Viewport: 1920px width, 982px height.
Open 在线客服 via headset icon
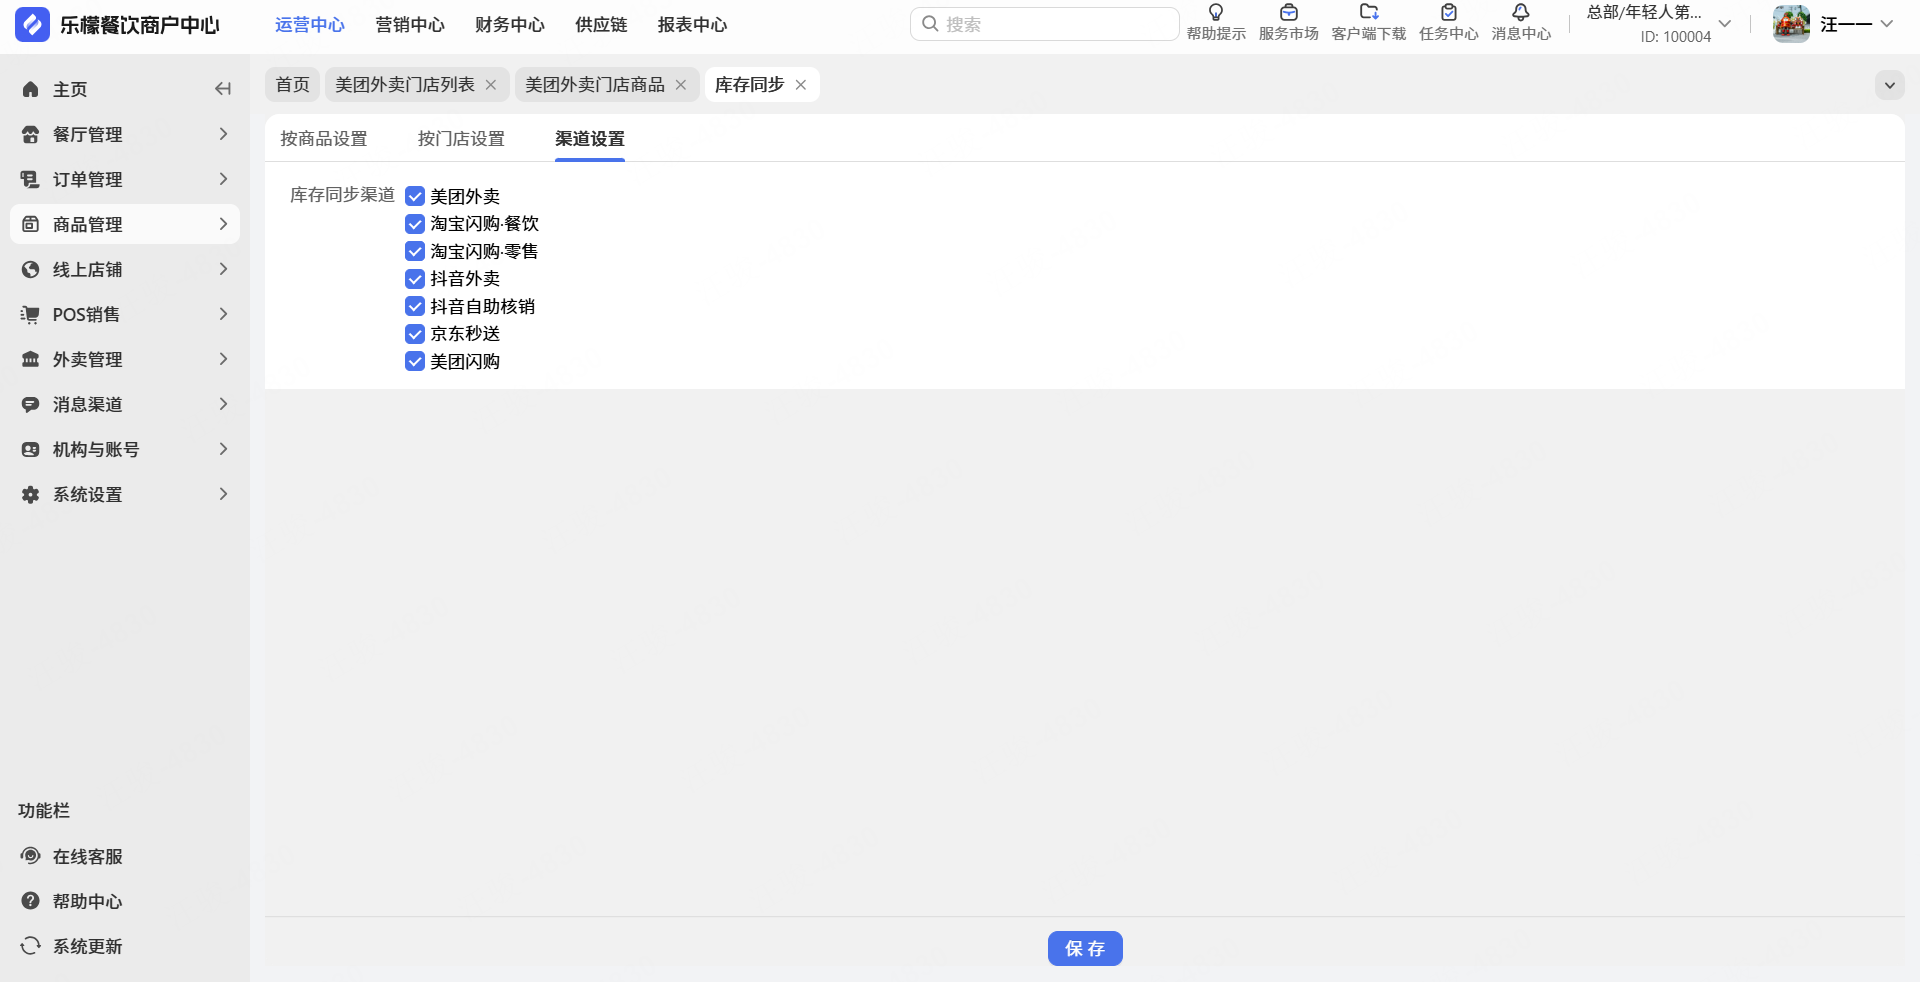click(x=31, y=856)
